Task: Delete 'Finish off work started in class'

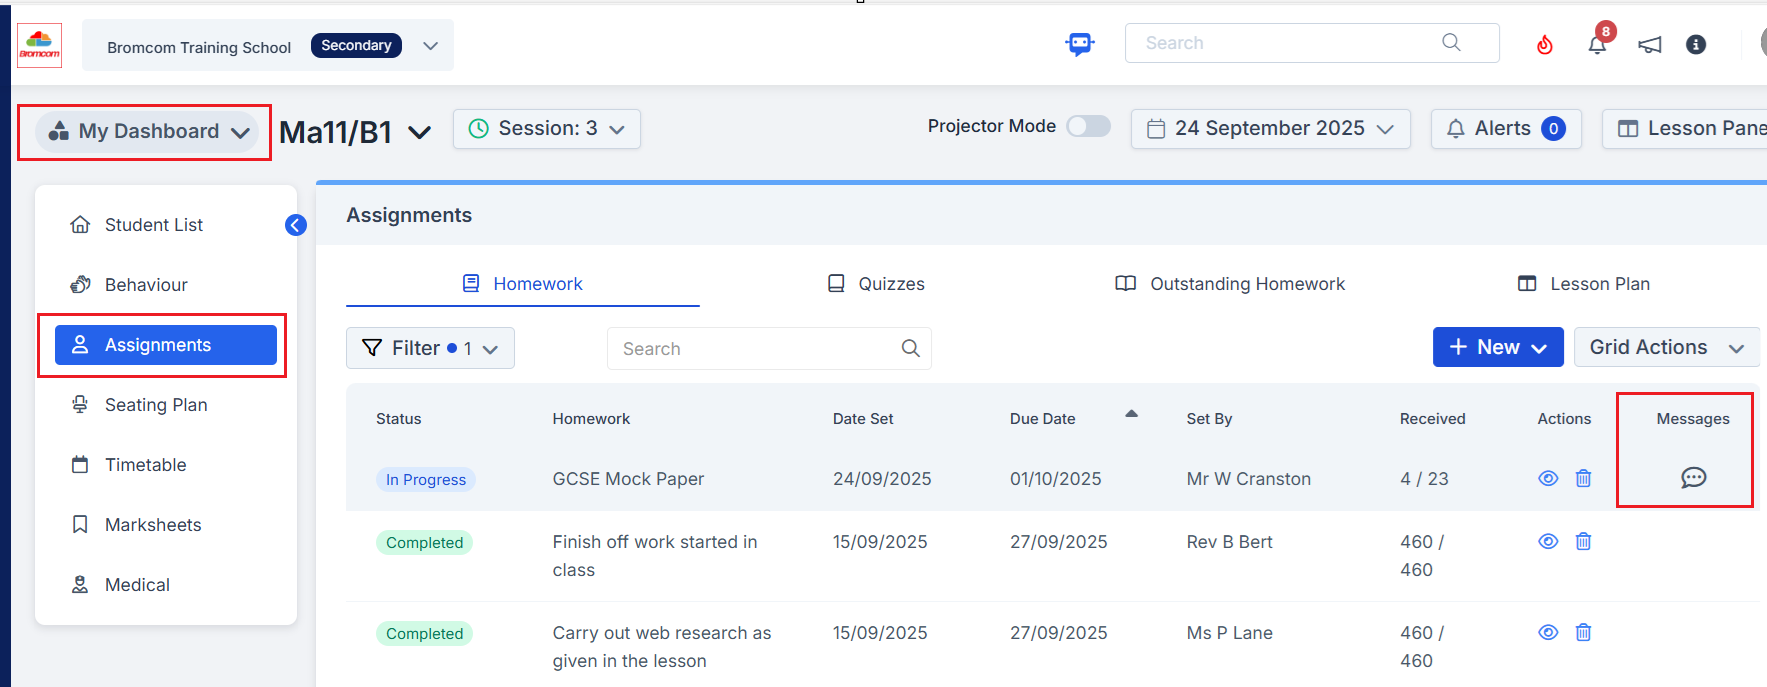Action: coord(1583,541)
